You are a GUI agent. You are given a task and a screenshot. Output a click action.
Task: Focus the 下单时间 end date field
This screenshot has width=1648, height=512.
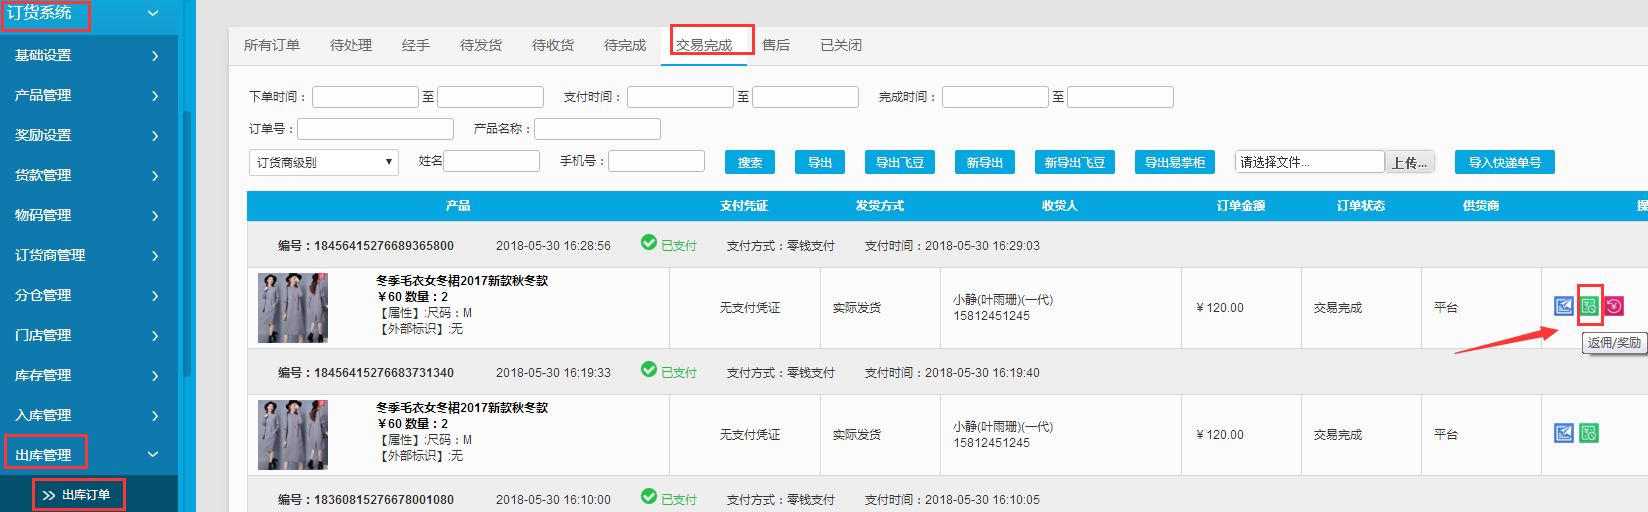point(490,97)
